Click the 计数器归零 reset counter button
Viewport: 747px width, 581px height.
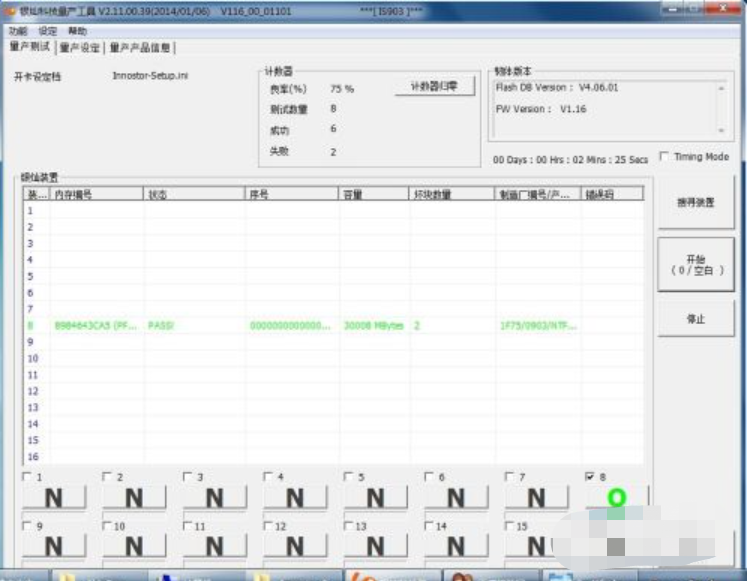pos(434,86)
